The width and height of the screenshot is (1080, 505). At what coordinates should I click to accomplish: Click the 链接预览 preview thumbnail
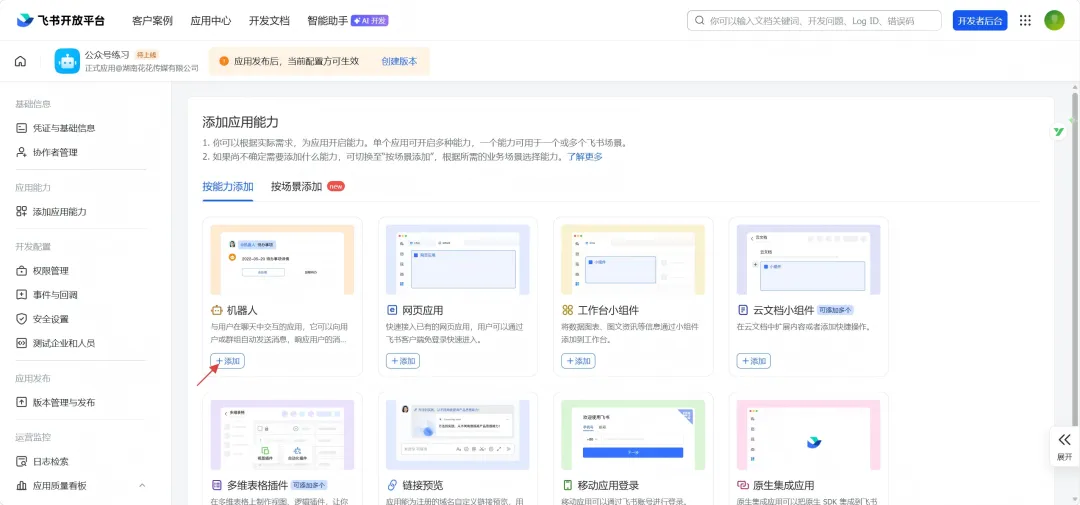click(458, 435)
